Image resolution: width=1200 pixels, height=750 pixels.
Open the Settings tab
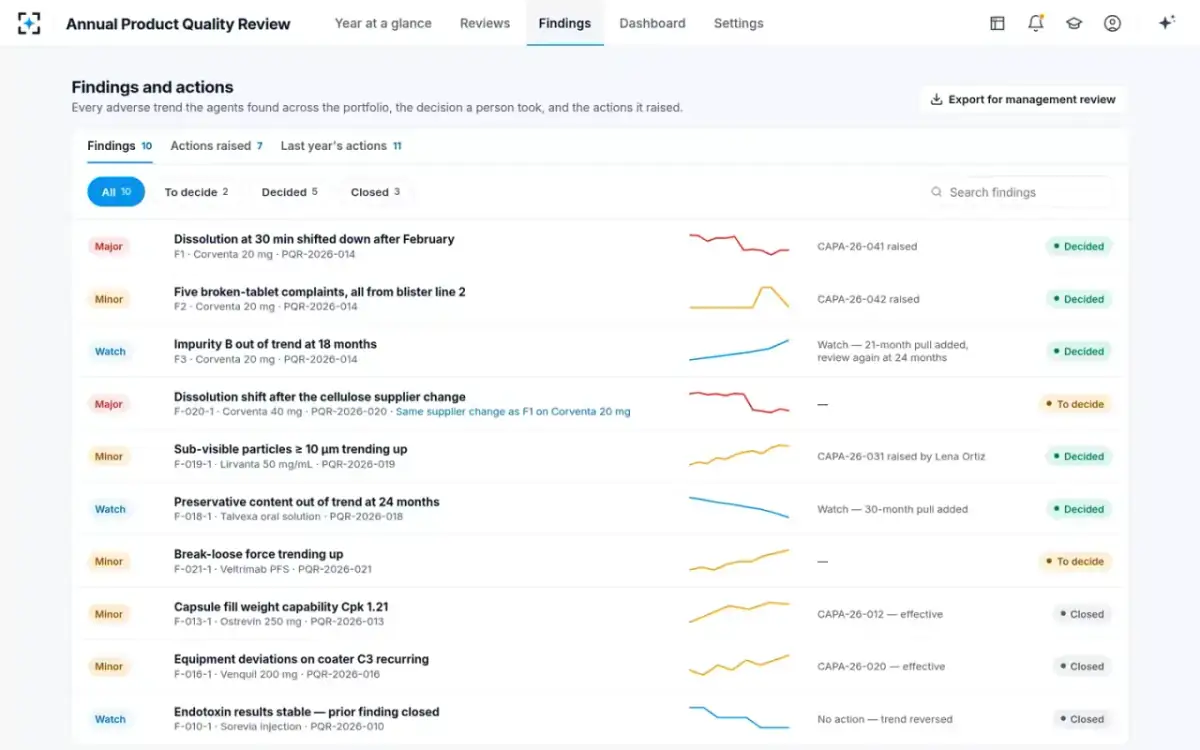[739, 23]
